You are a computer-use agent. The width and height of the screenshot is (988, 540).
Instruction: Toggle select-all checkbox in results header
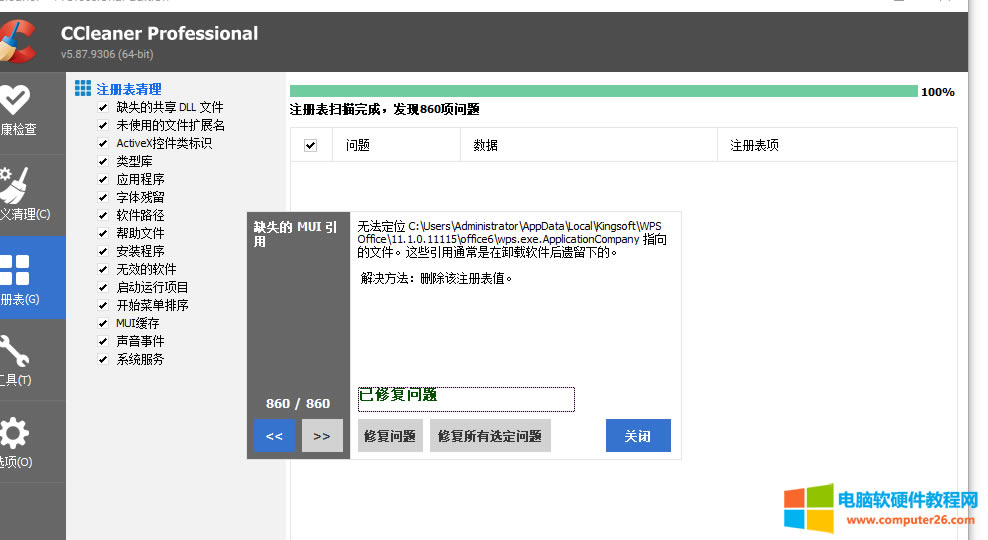(x=310, y=145)
